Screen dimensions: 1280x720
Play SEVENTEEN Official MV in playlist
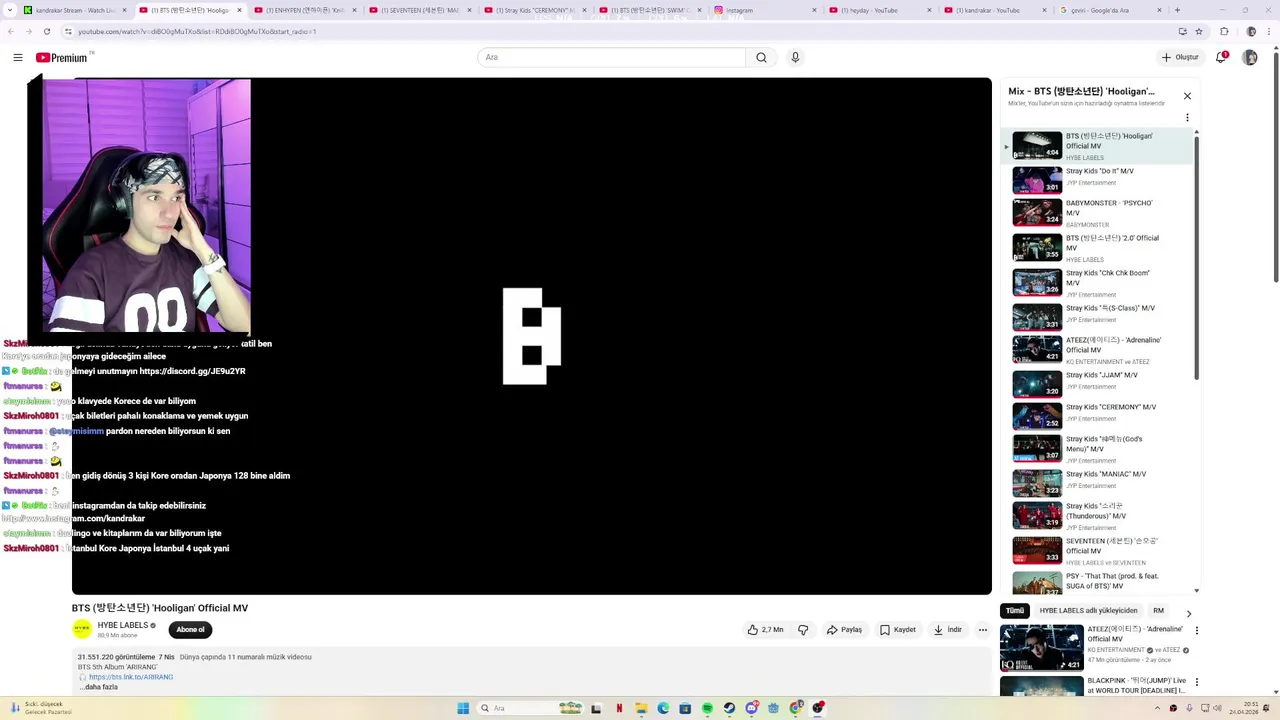pos(1098,551)
